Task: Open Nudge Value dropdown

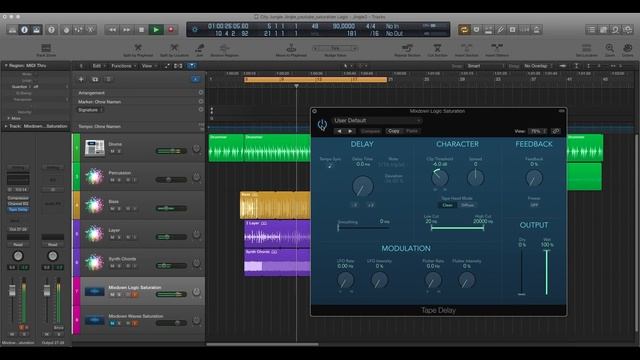Action: [335, 49]
